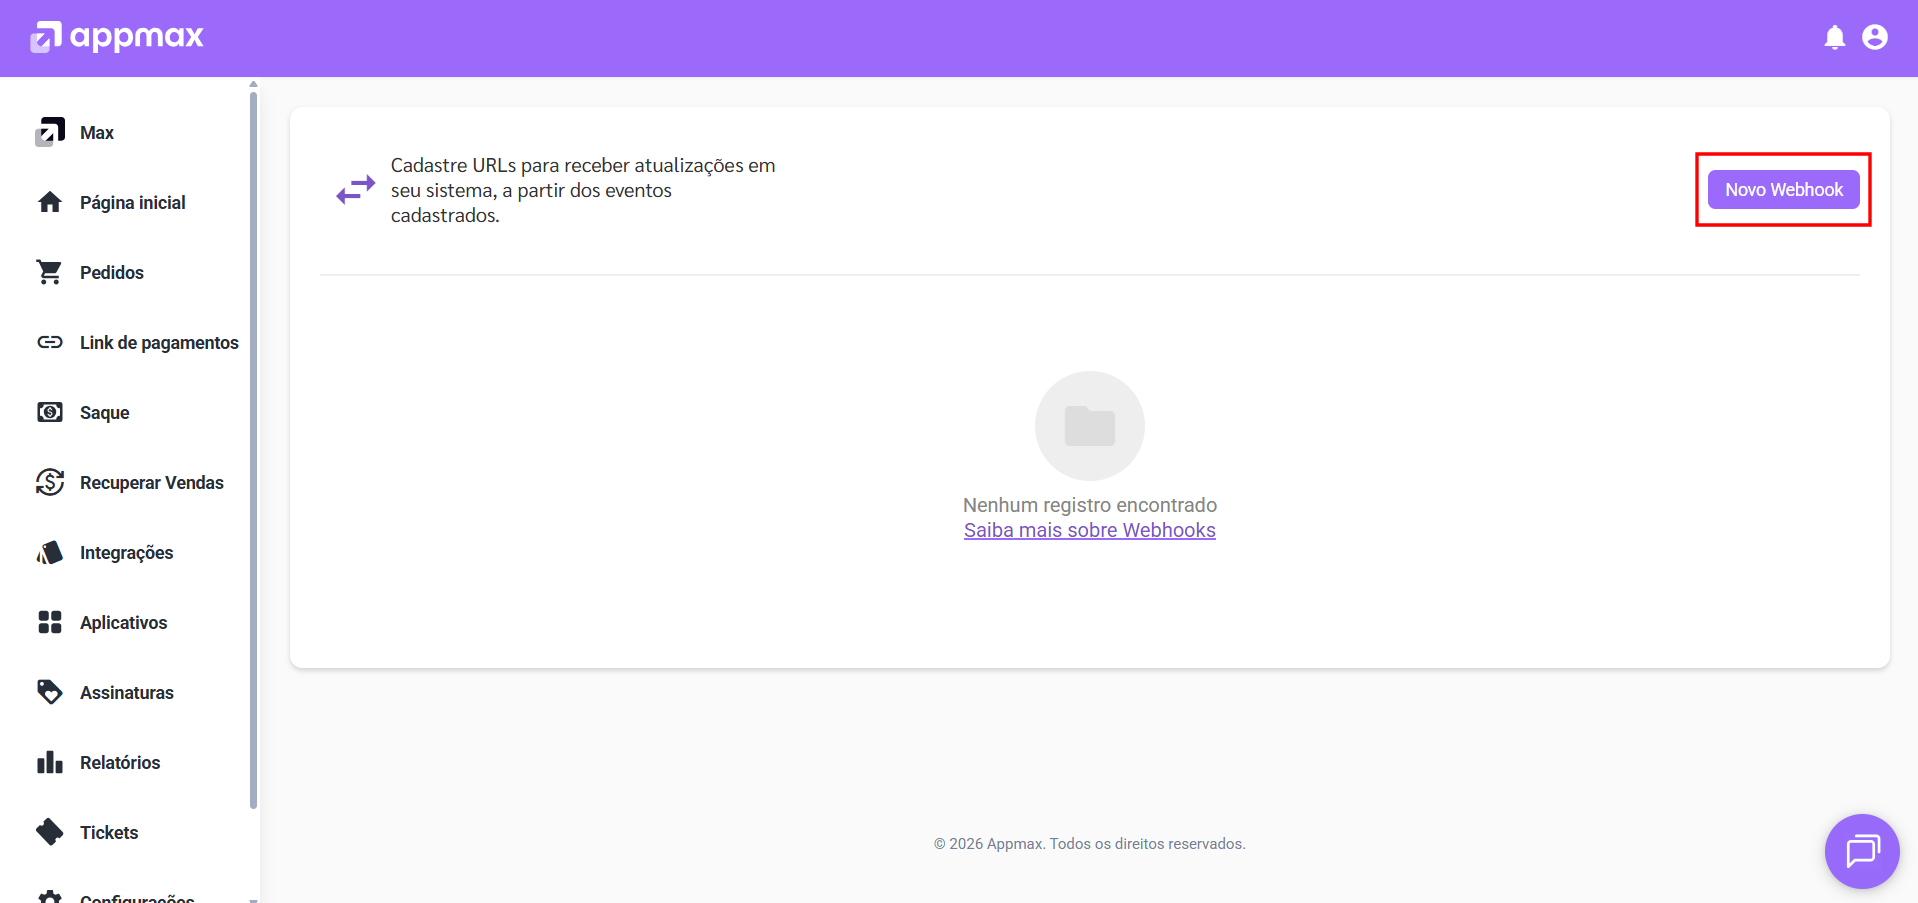Click the Tickets icon in sidebar
Image resolution: width=1918 pixels, height=903 pixels.
coord(49,832)
